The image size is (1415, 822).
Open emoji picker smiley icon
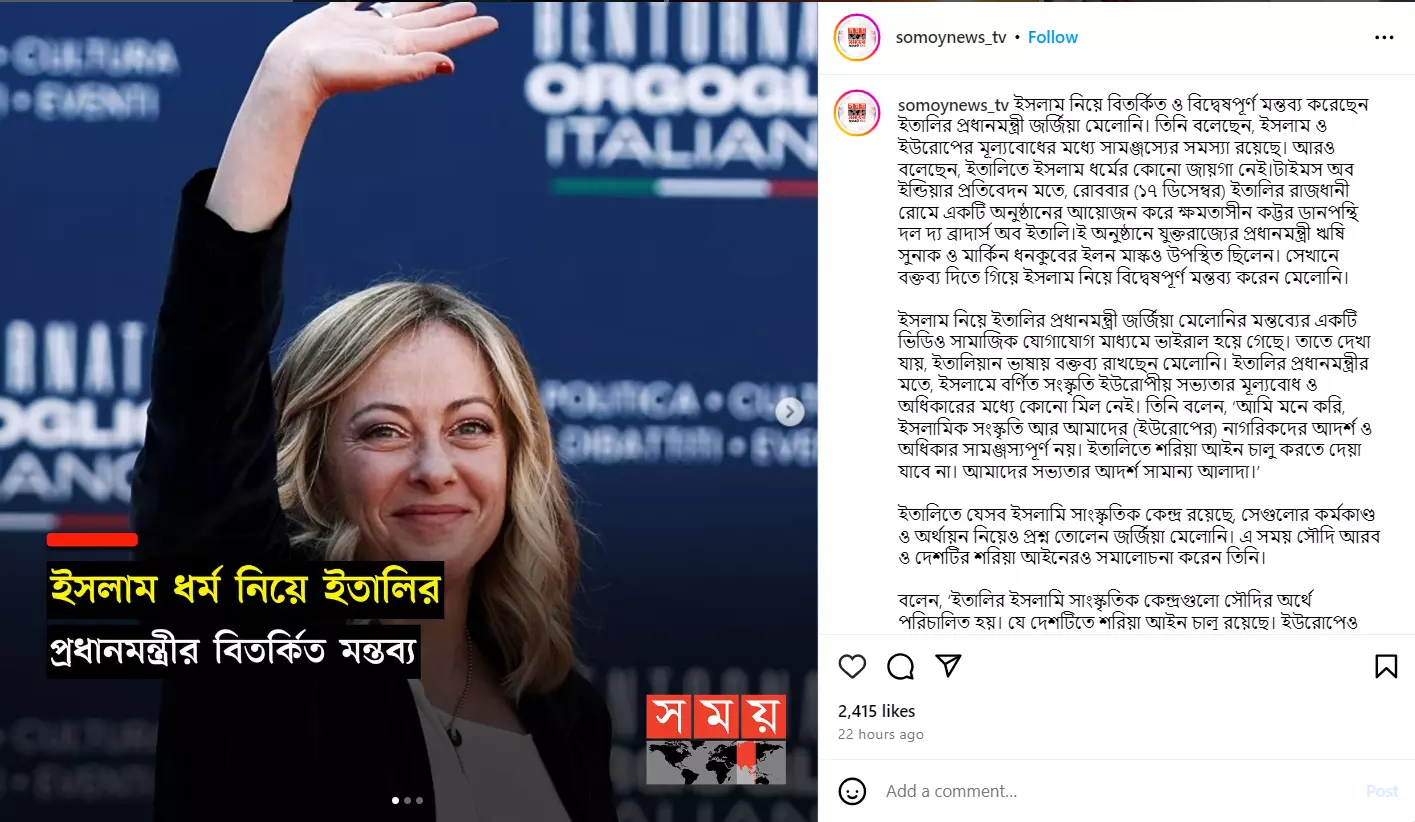[x=852, y=791]
